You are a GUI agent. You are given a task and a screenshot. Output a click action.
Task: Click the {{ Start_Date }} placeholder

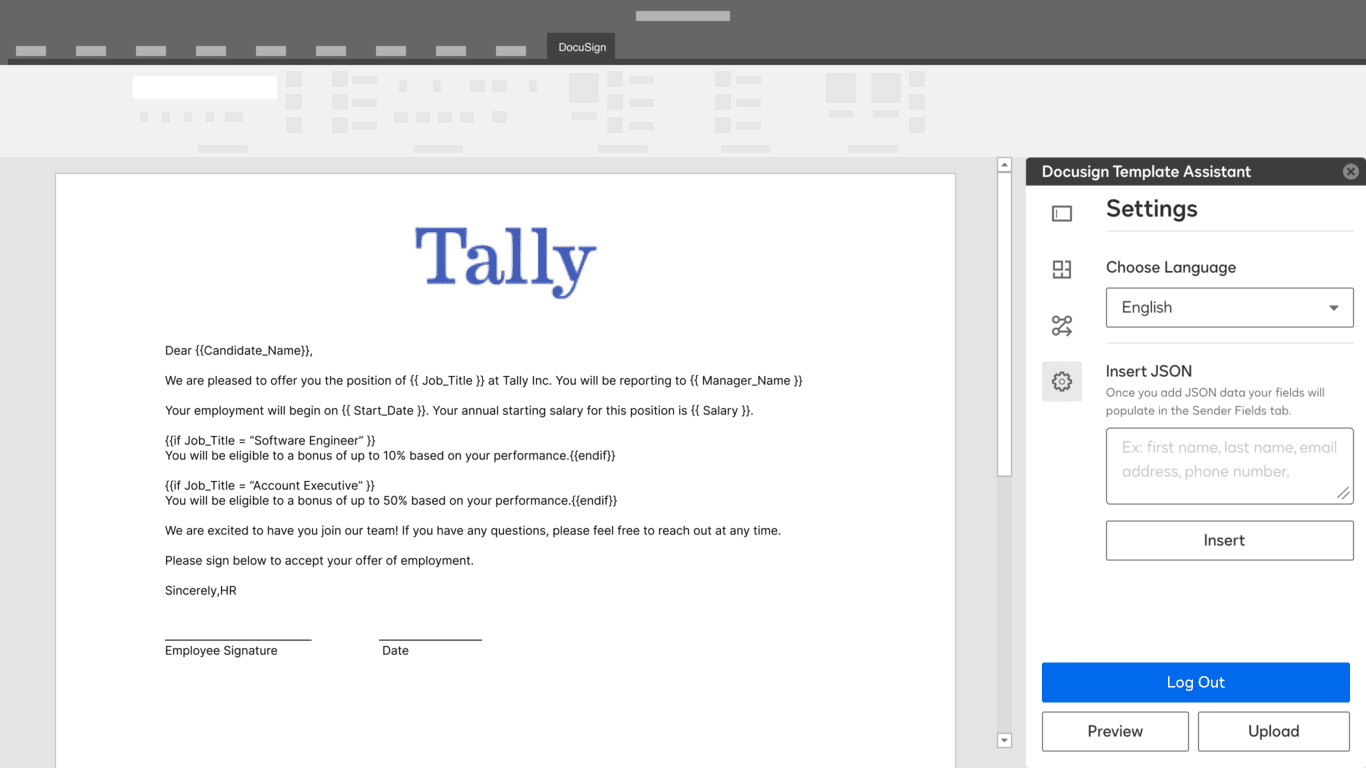pos(385,411)
